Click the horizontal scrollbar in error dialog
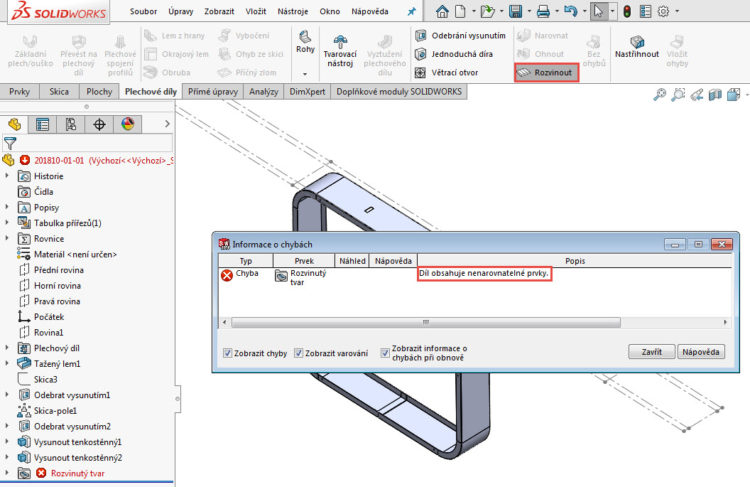The image size is (750, 487). pos(426,322)
